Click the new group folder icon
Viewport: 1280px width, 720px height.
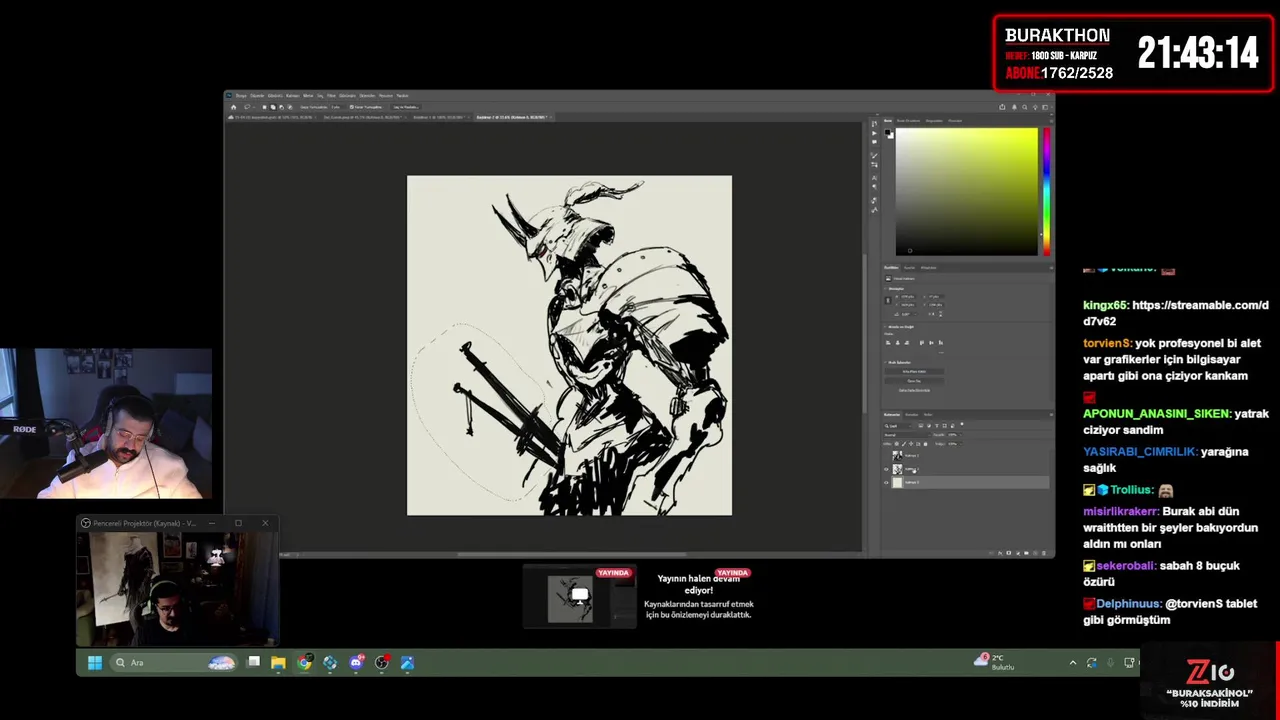[x=1027, y=553]
